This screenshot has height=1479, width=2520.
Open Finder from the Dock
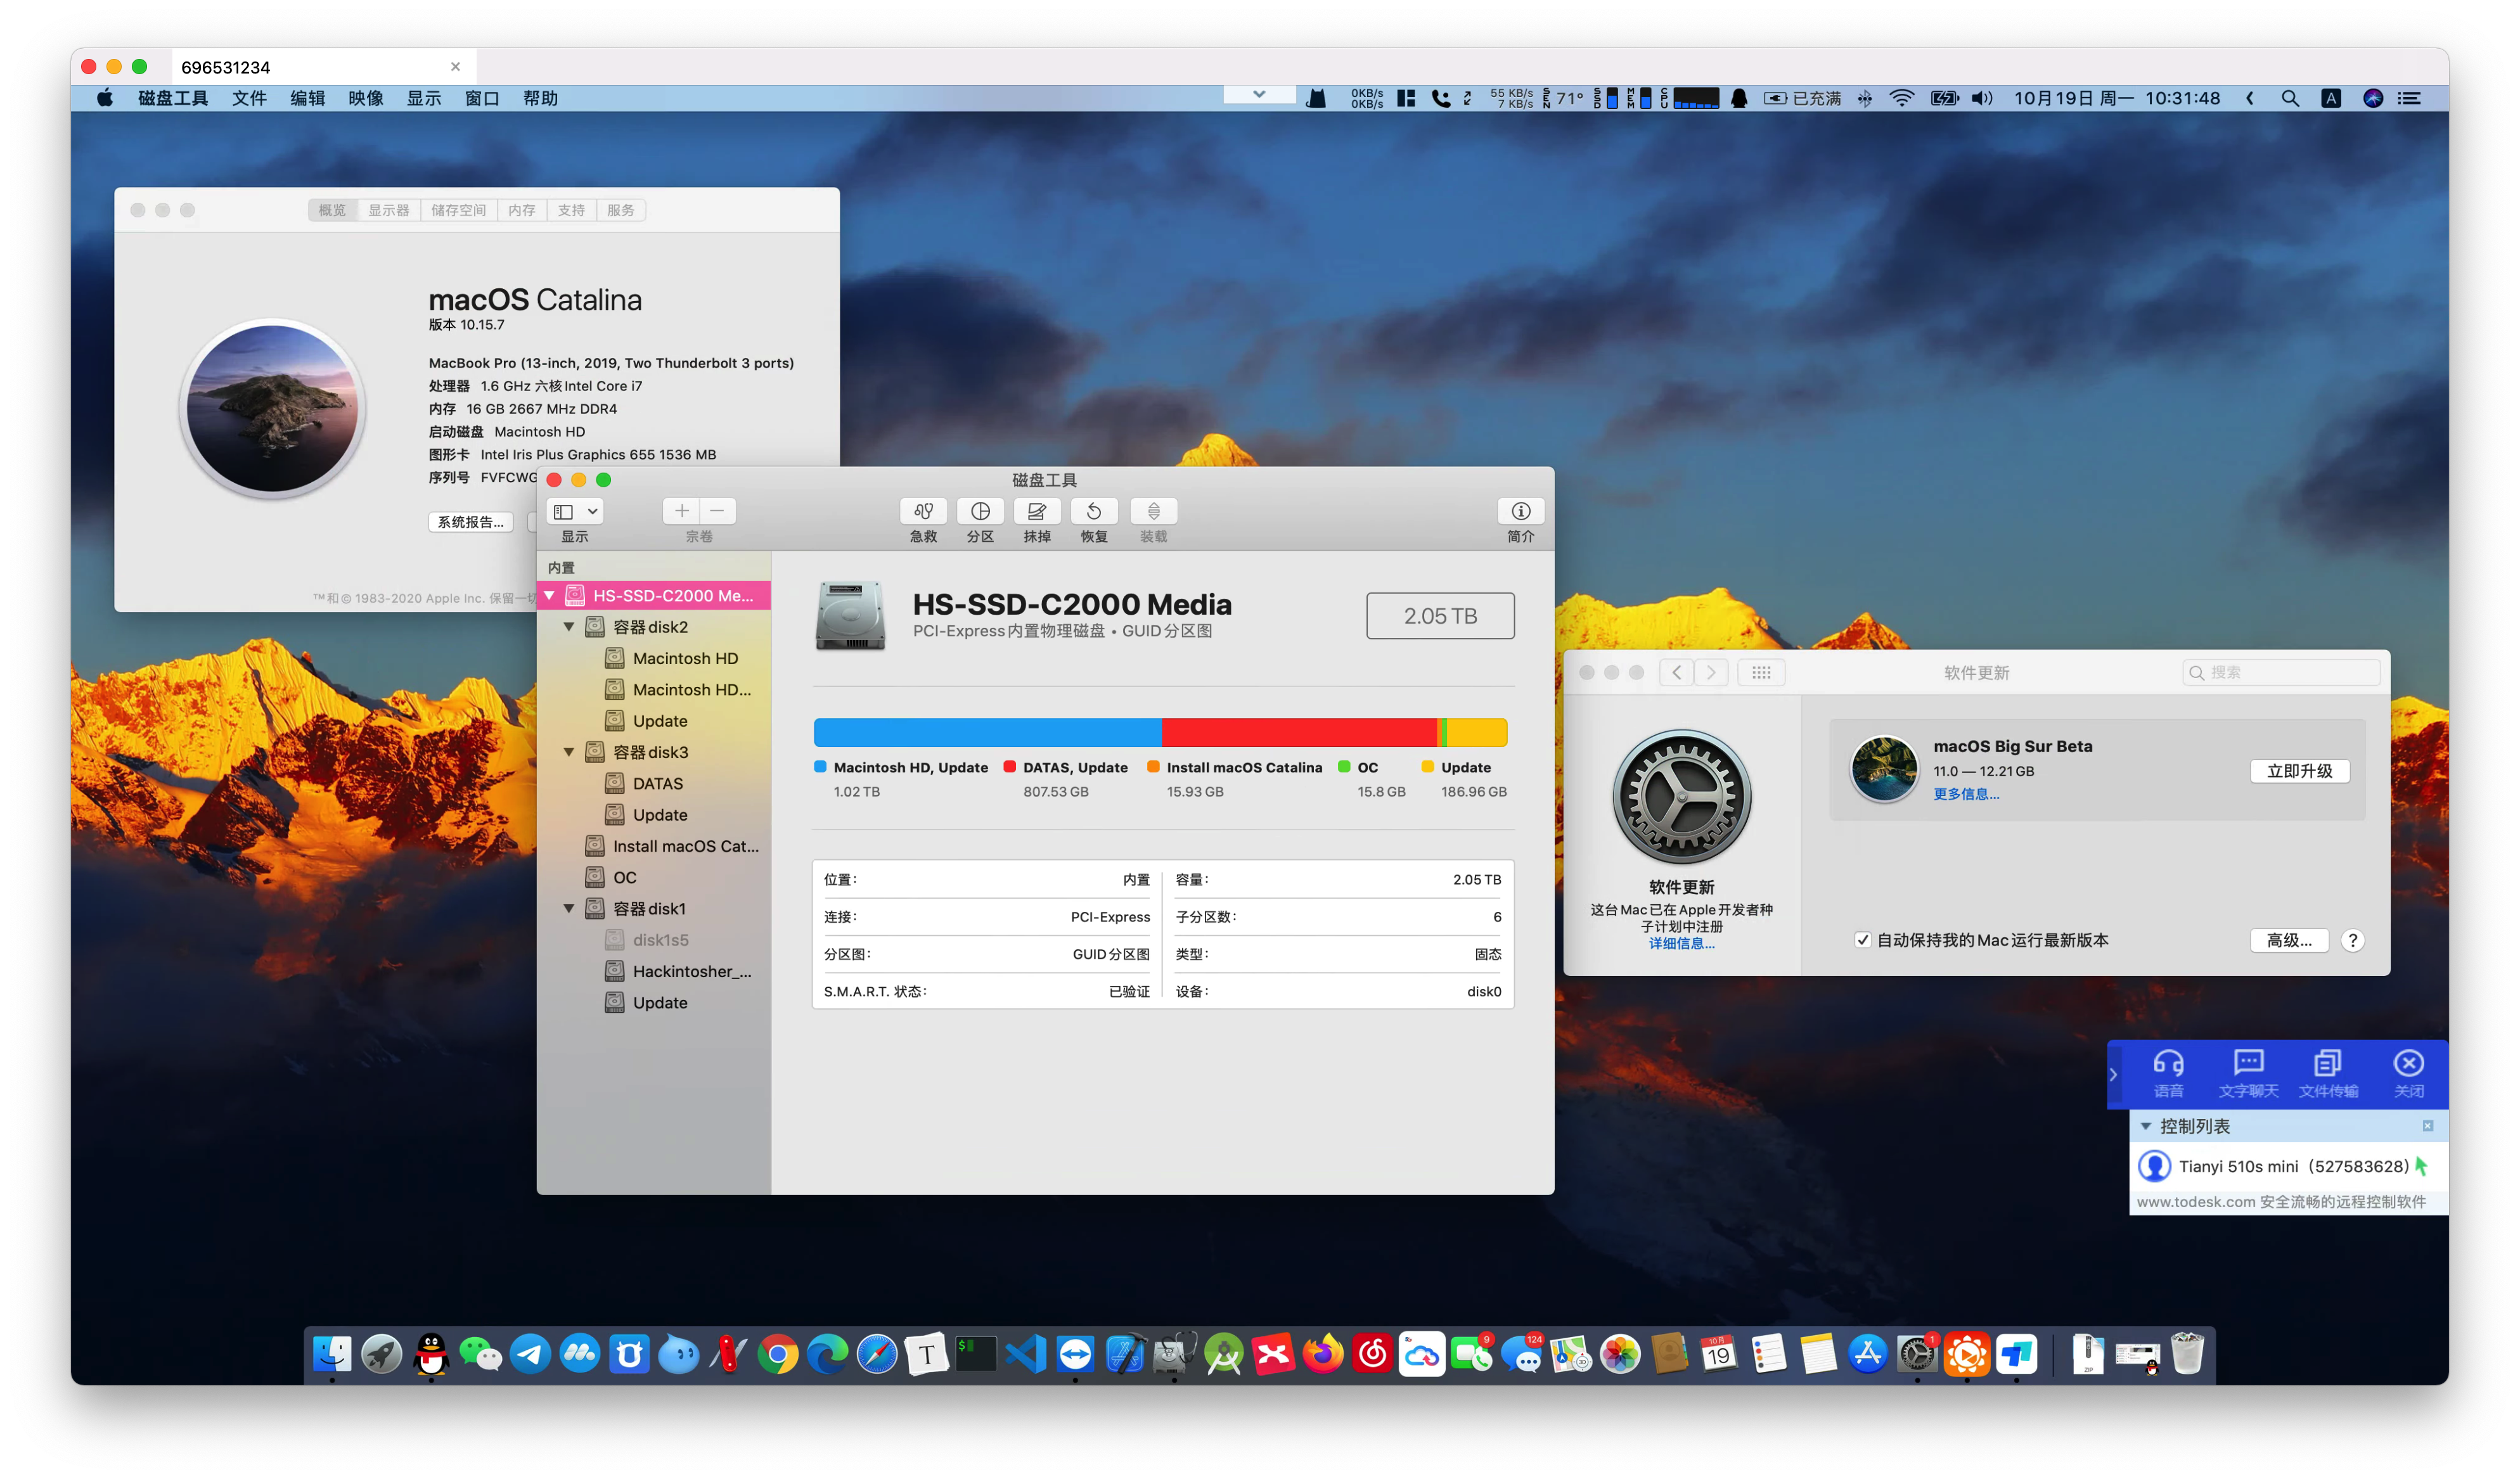pyautogui.click(x=332, y=1355)
